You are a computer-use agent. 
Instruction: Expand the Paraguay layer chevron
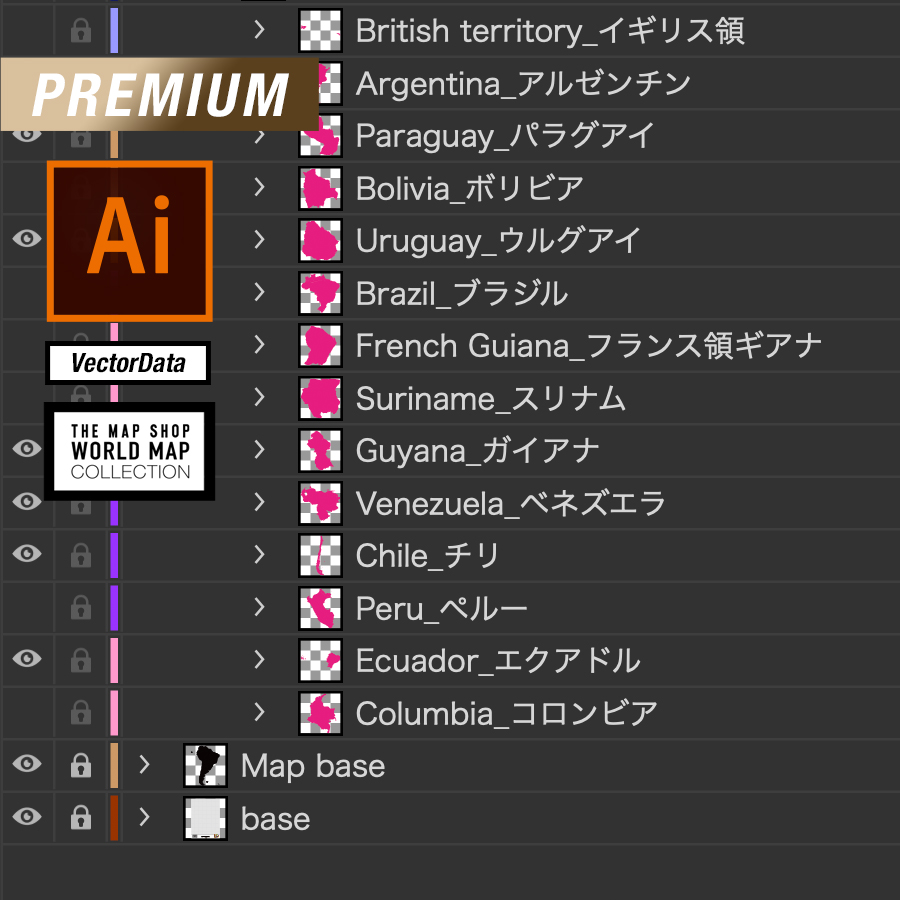[x=259, y=135]
